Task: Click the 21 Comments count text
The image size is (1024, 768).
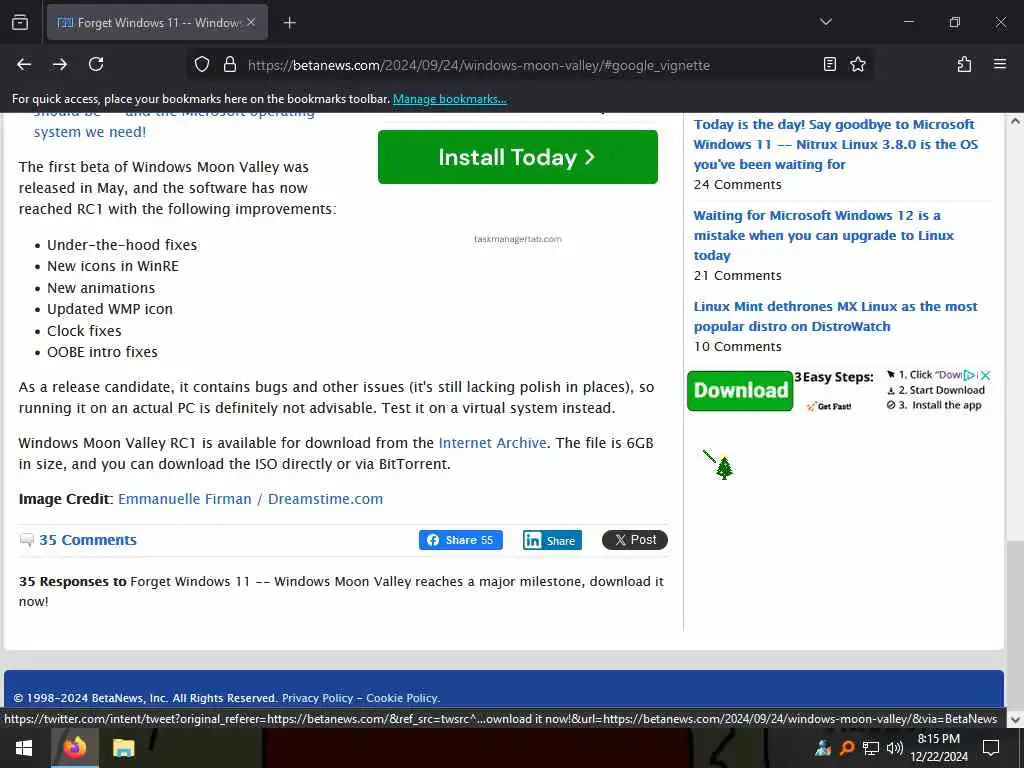Action: (737, 276)
